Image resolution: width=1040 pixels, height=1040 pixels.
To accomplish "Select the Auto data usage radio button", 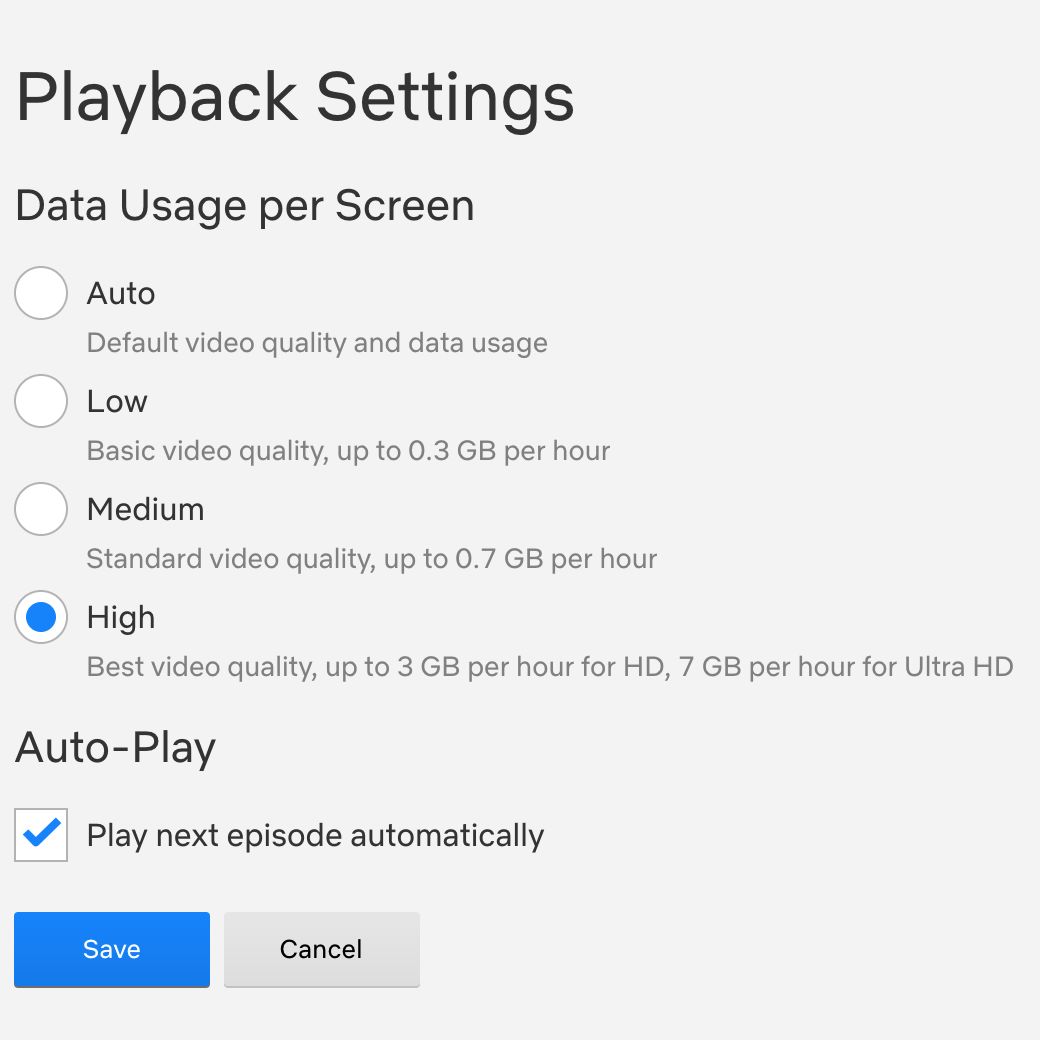I will 41,293.
